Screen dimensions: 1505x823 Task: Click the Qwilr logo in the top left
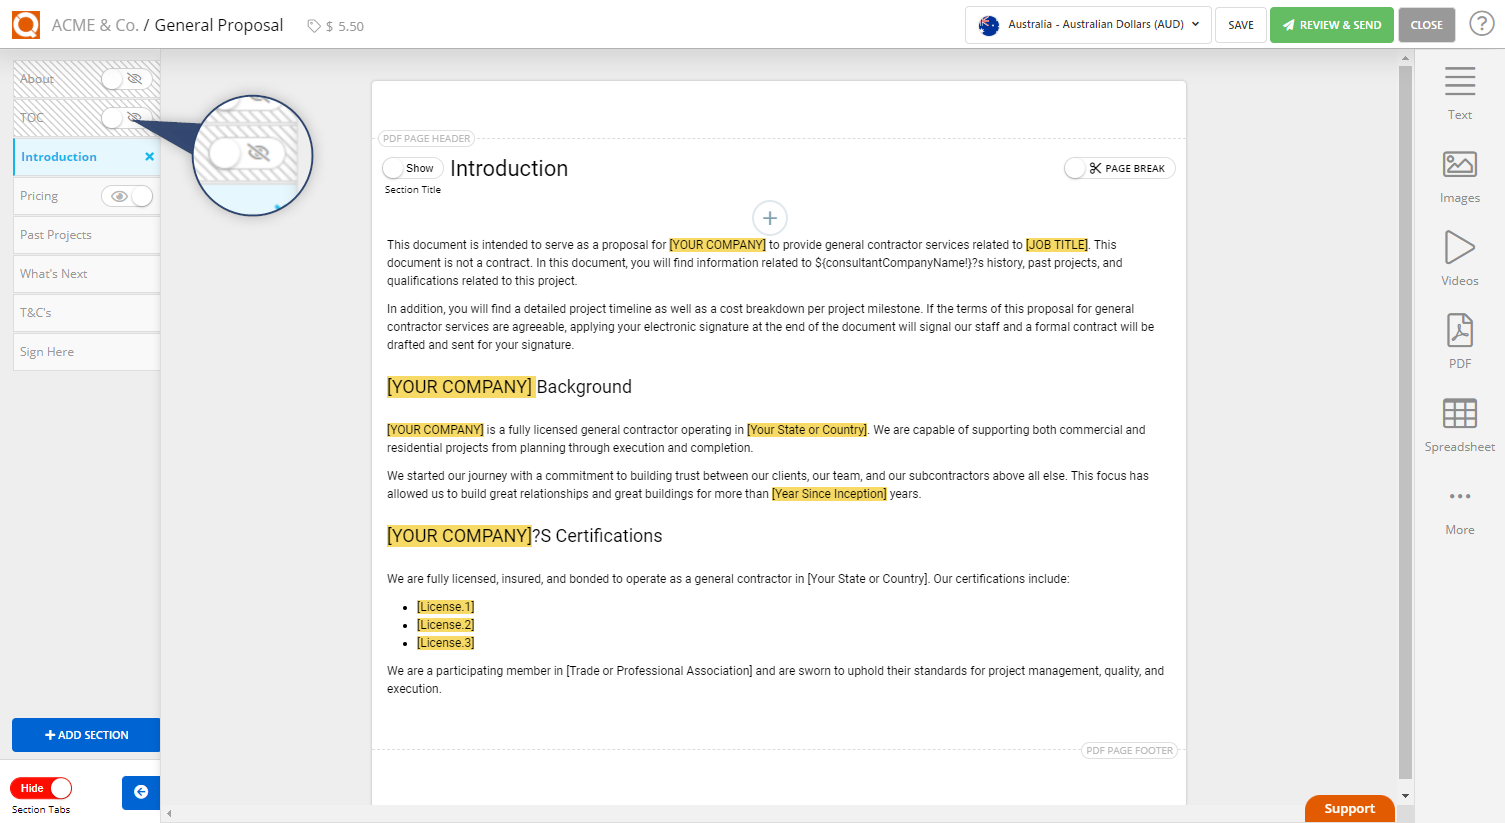[x=25, y=24]
